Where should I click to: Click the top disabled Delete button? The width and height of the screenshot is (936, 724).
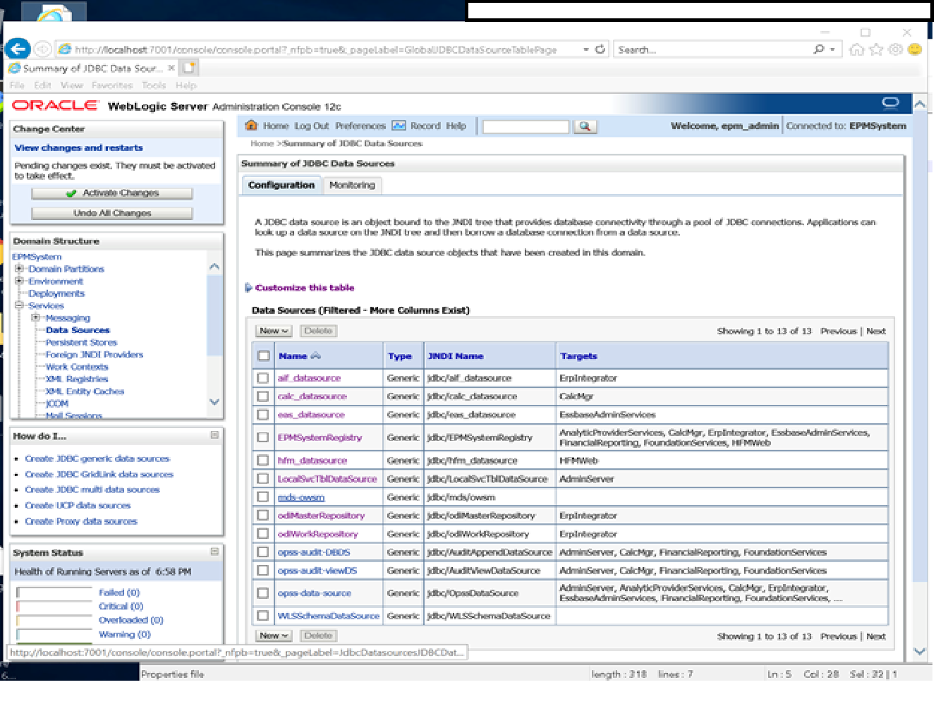pyautogui.click(x=318, y=331)
